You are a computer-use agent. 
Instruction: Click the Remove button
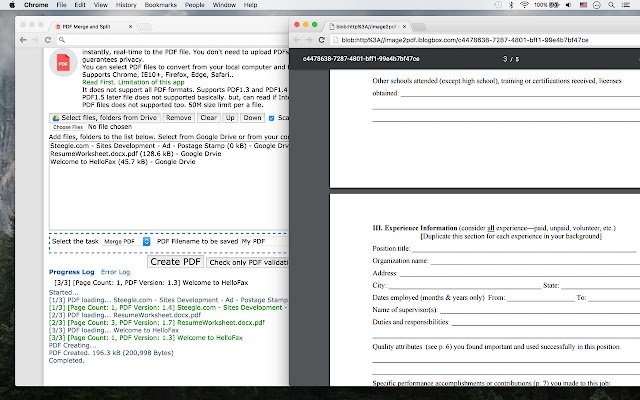pyautogui.click(x=178, y=118)
